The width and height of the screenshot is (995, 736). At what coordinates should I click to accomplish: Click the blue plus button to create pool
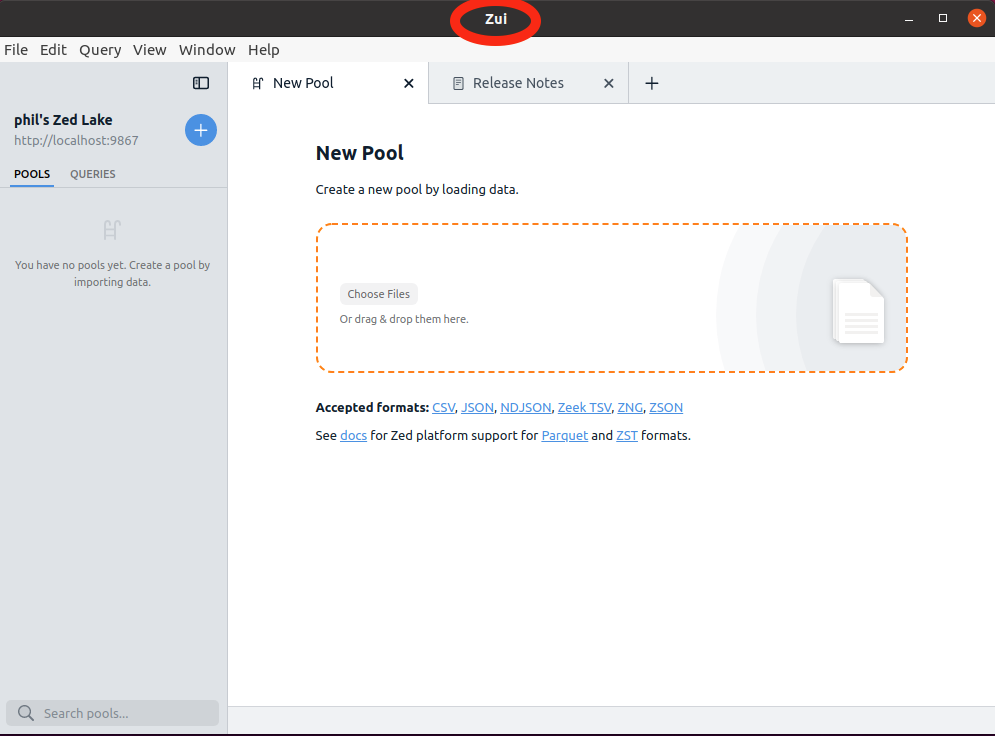tap(200, 130)
